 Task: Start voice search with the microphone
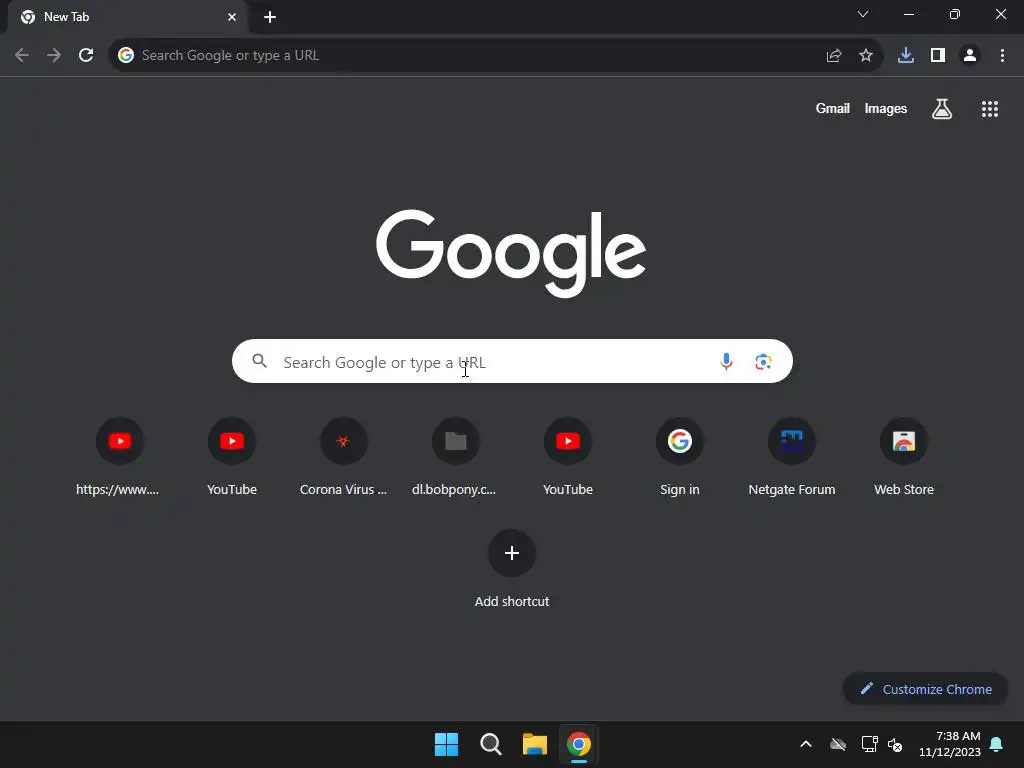[726, 361]
